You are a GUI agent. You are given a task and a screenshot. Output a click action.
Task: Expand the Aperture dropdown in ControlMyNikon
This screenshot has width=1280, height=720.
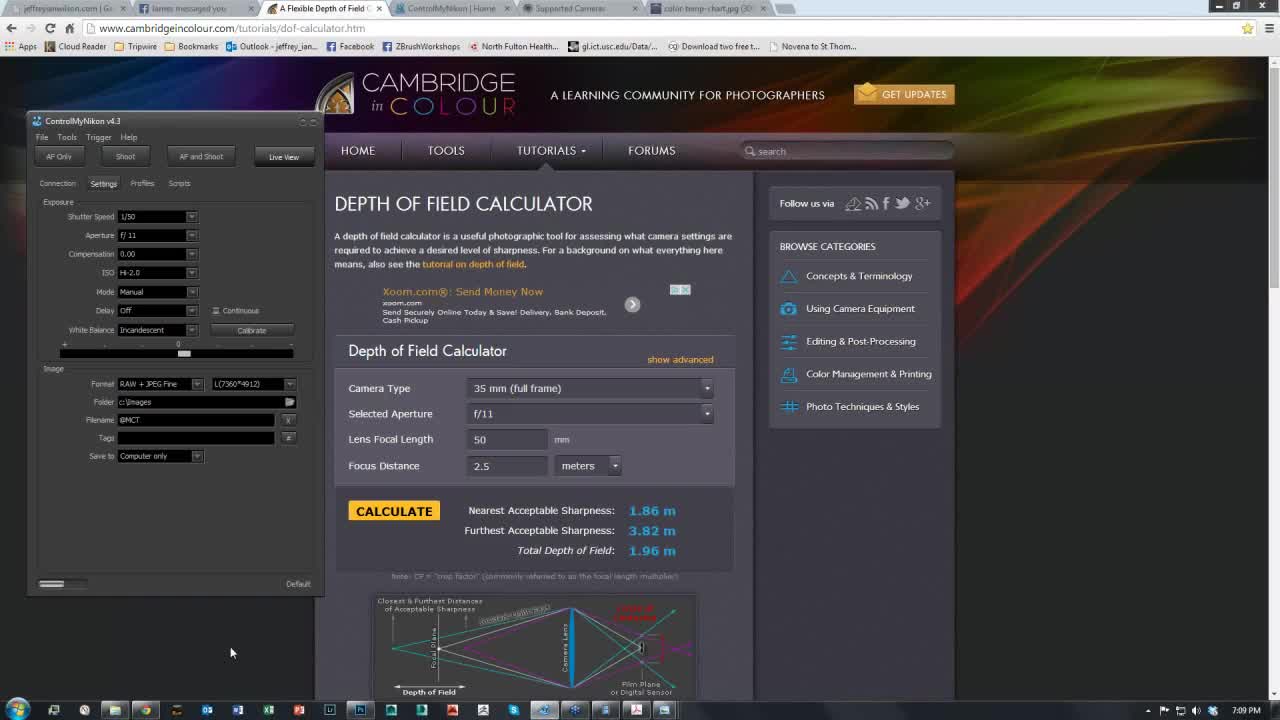(x=191, y=235)
